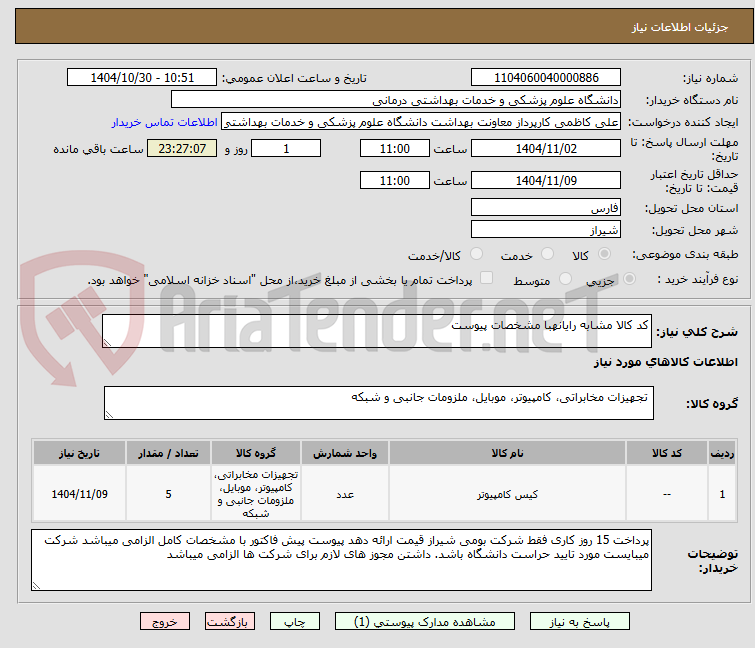Viewport: 755px width, 648px height.
Task: Select the متوسط purchase type radio
Action: coord(565,279)
